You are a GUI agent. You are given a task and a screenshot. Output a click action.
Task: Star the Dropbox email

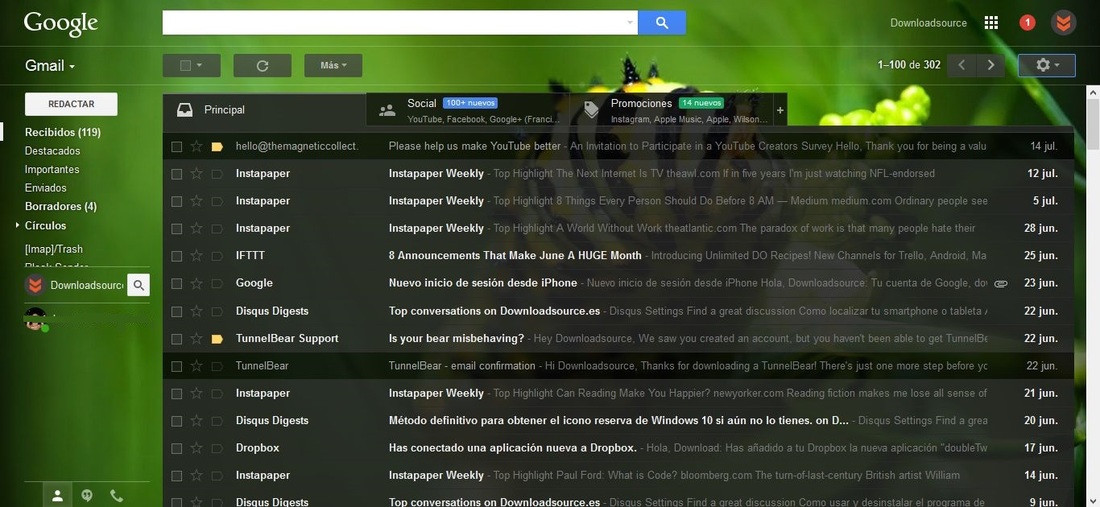click(196, 448)
